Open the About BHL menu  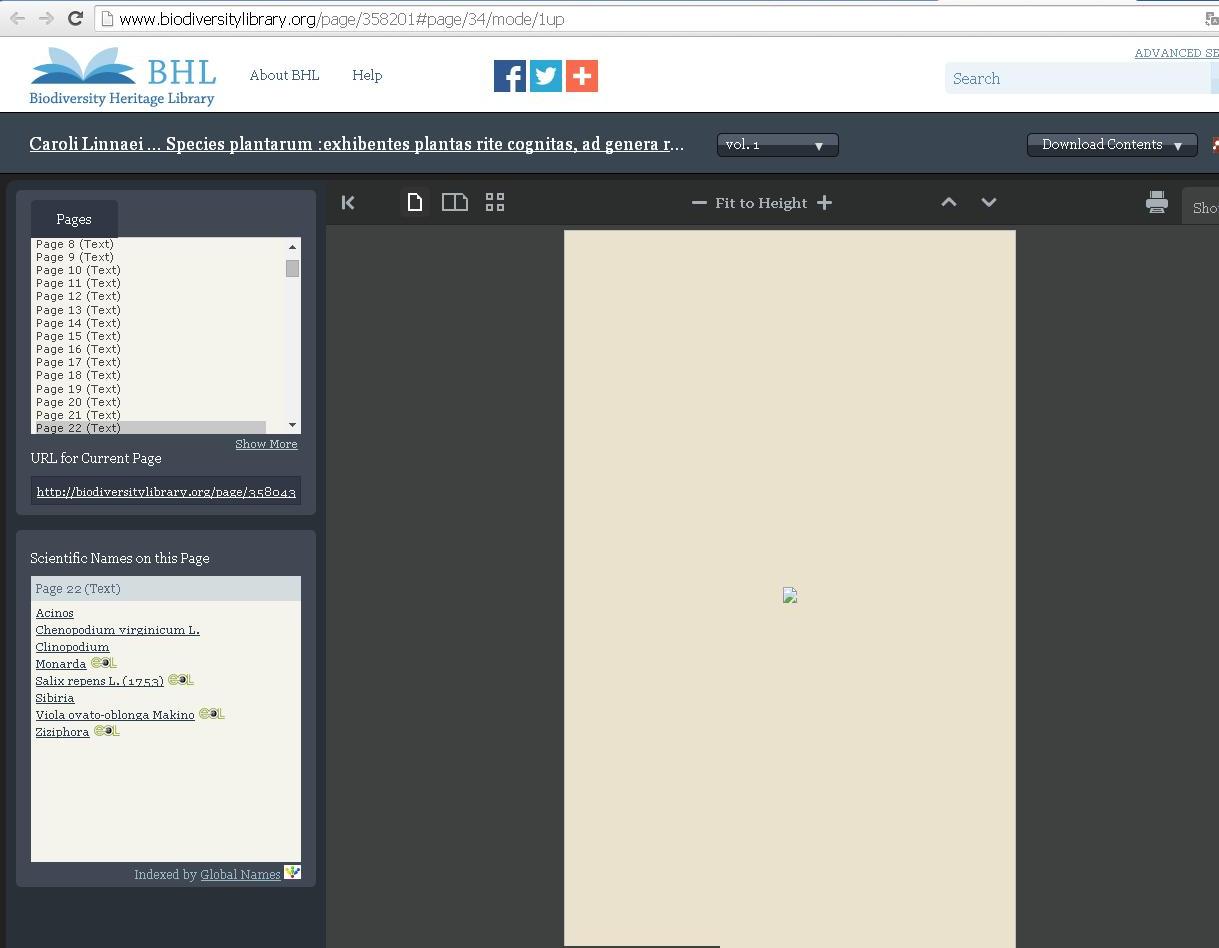284,76
